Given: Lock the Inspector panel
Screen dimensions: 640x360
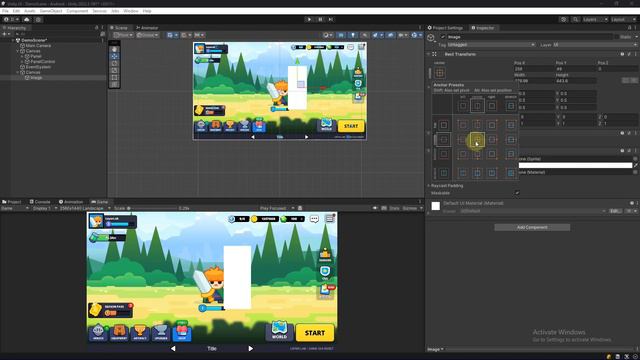Looking at the screenshot, I should [x=629, y=28].
